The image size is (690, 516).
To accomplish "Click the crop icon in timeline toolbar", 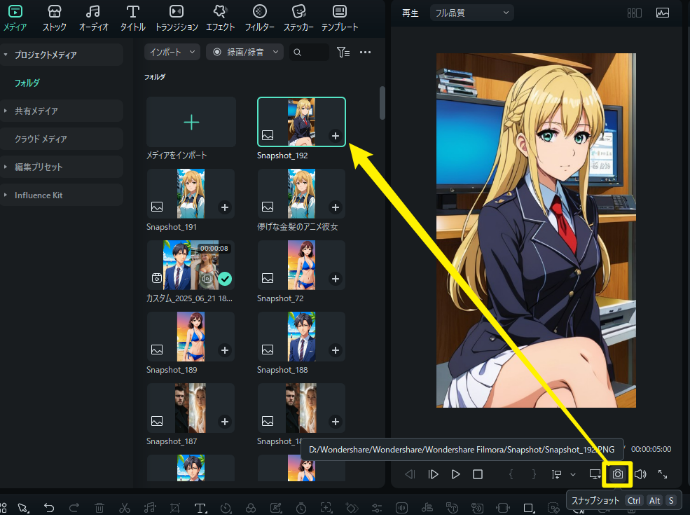I will (x=175, y=508).
